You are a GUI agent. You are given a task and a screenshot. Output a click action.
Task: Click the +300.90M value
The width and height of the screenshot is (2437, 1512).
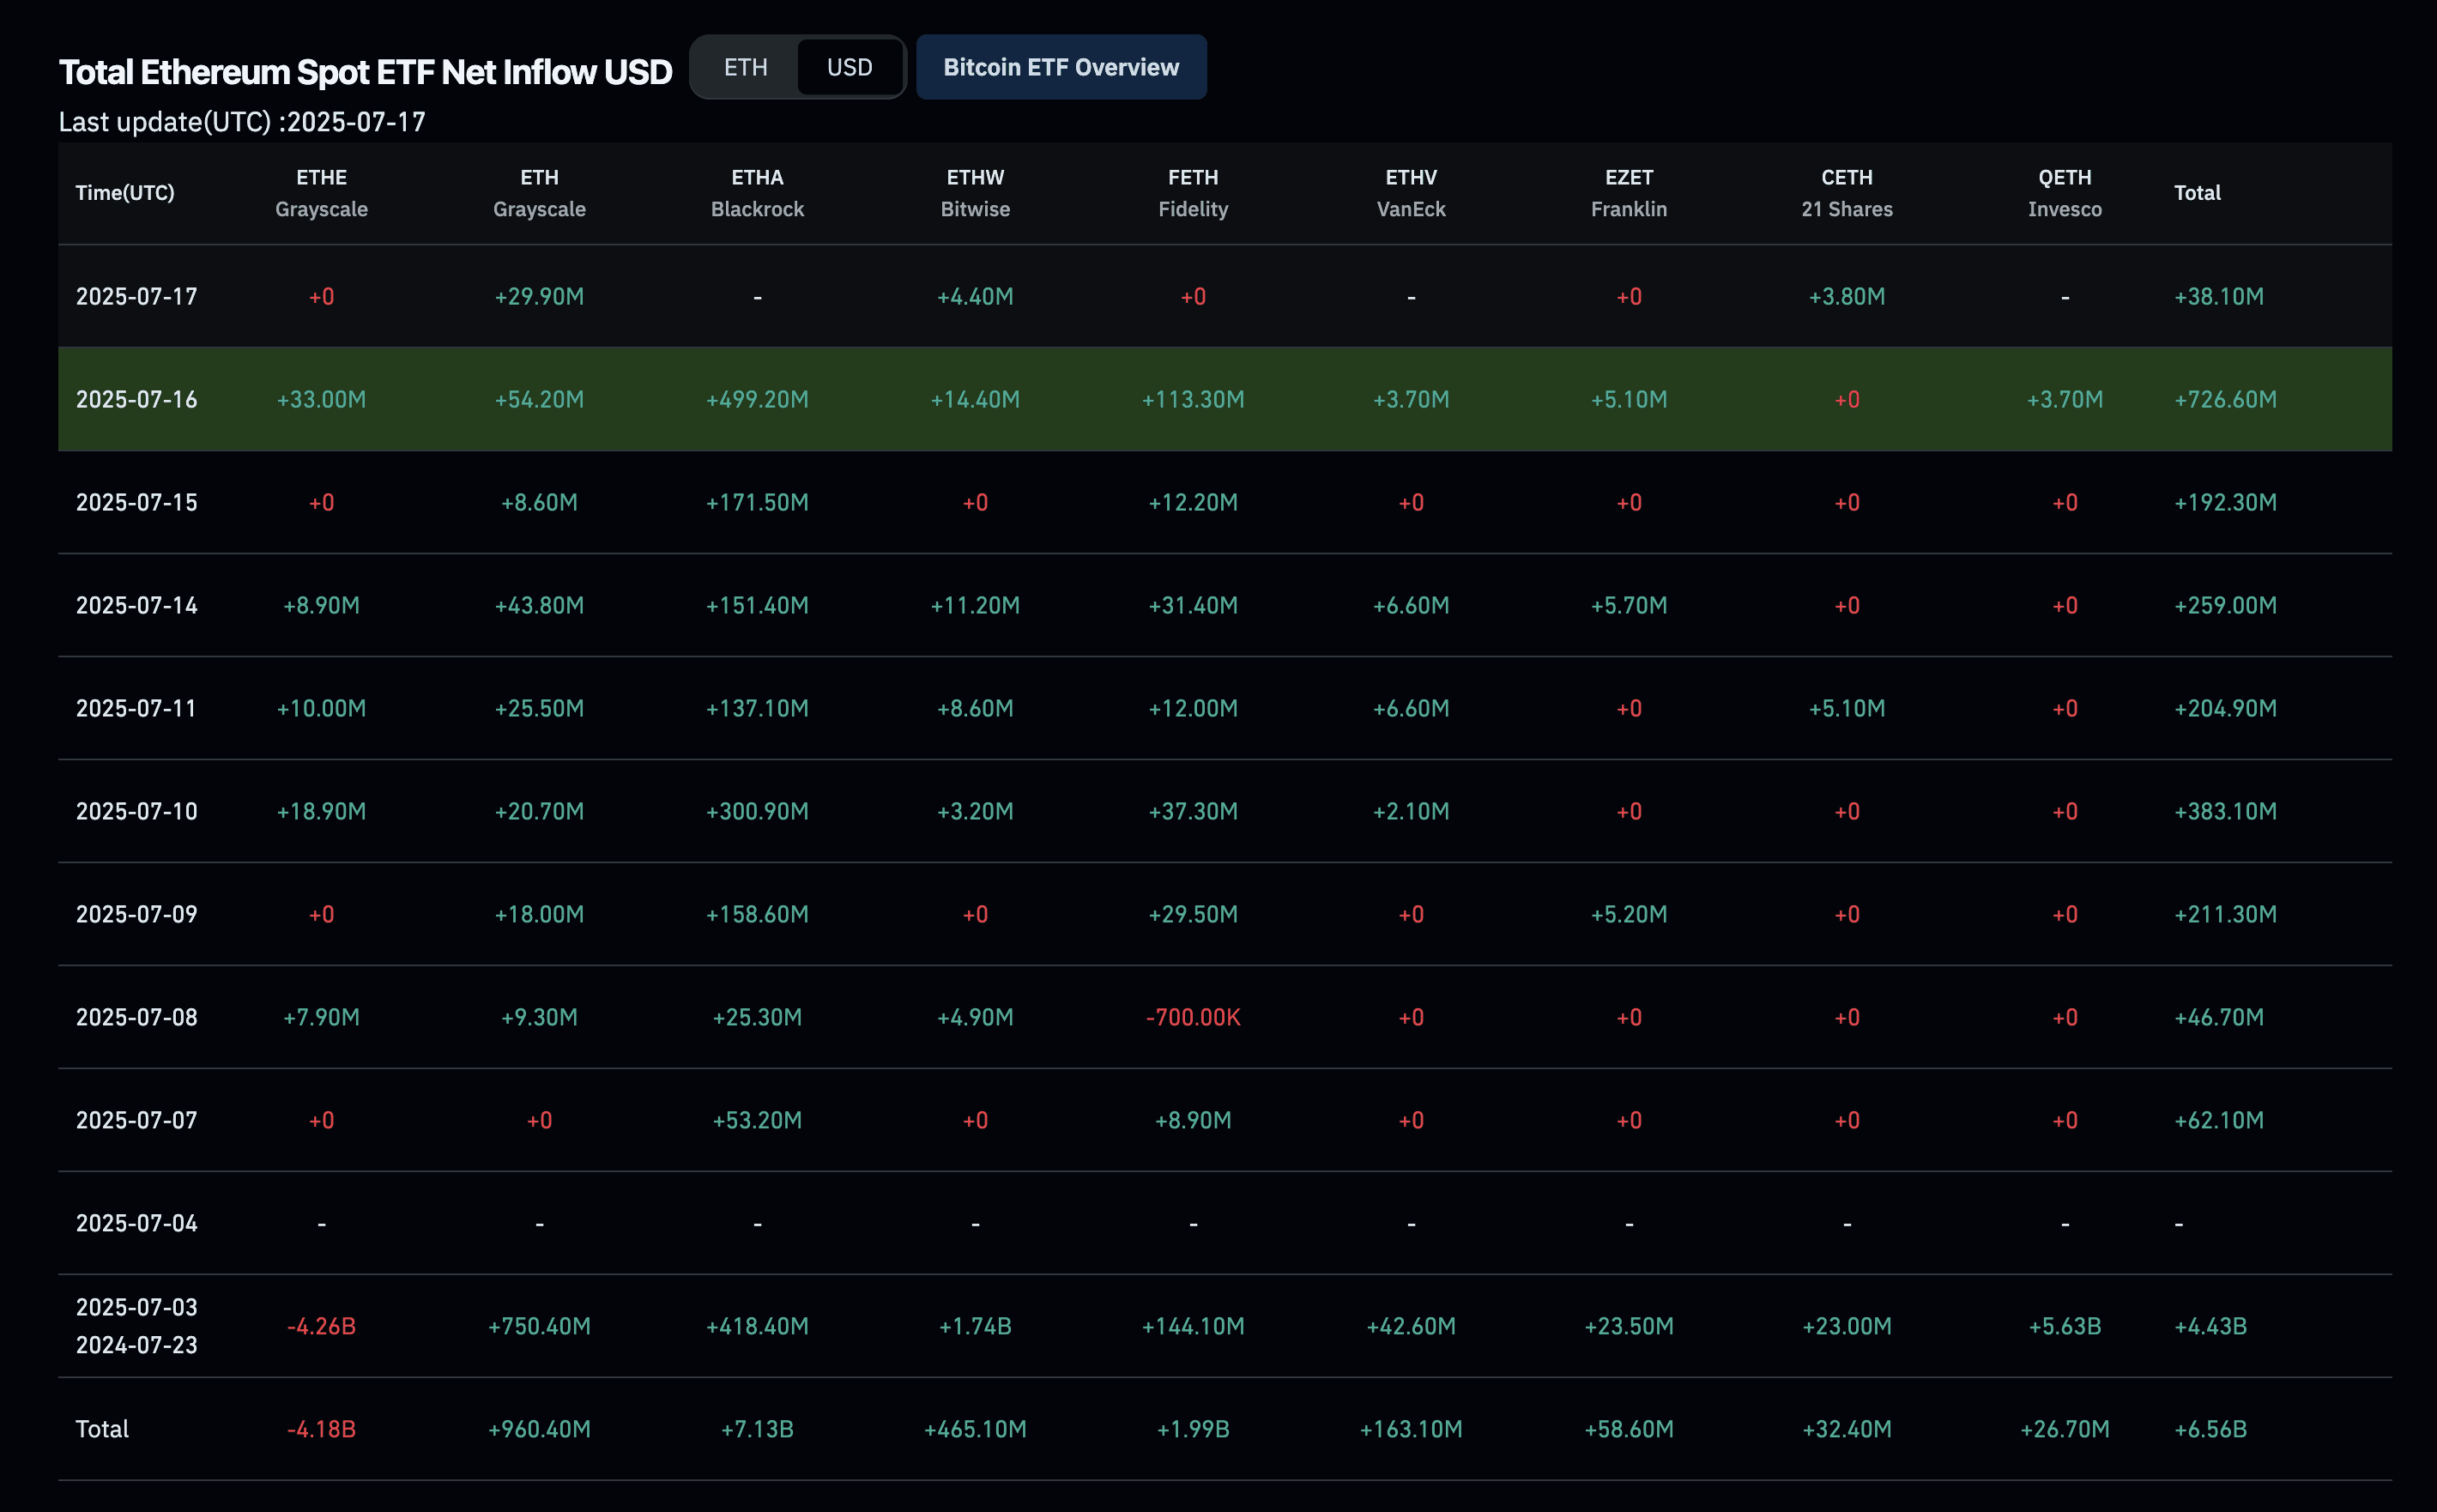757,812
